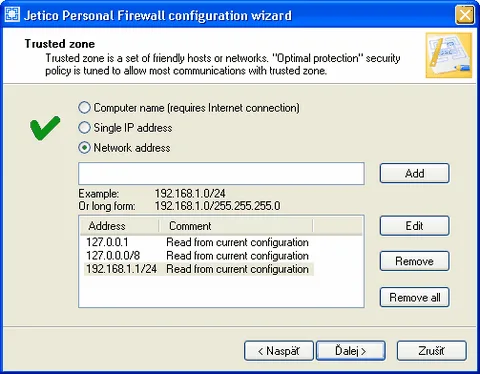Image resolution: width=480 pixels, height=374 pixels.
Task: Click the Comment column header
Action: (x=236, y=226)
